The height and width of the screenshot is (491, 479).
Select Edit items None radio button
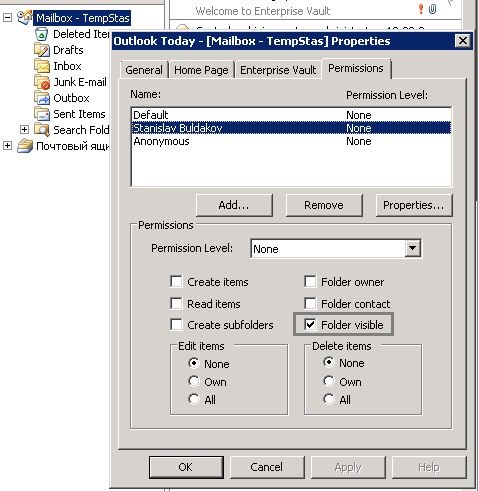pyautogui.click(x=194, y=363)
